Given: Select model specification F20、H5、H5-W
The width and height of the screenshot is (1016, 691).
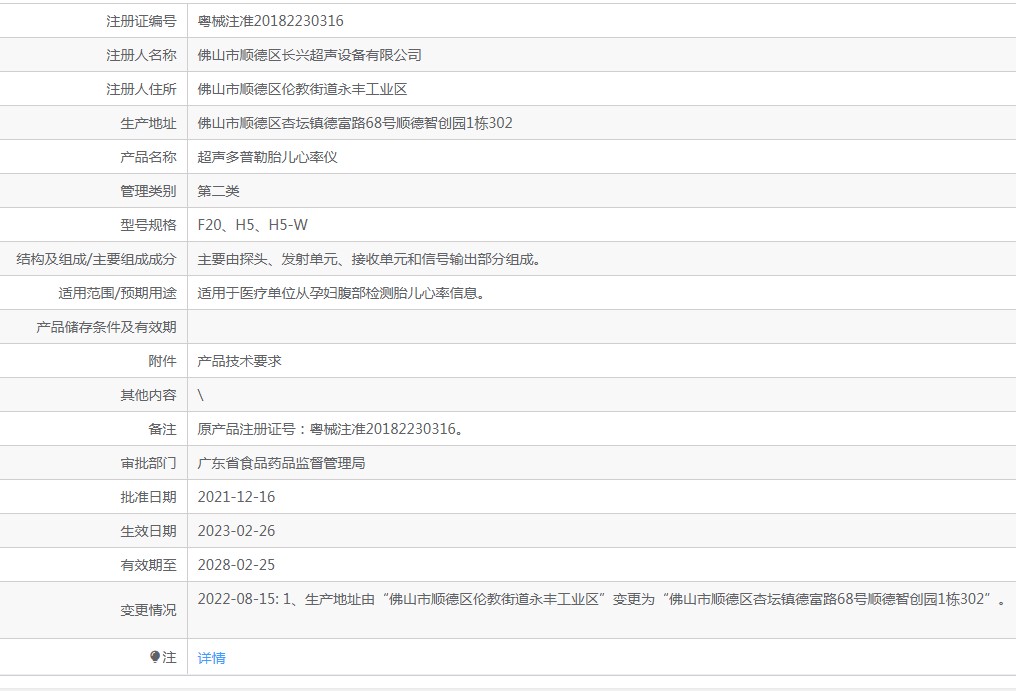Looking at the screenshot, I should (x=253, y=225).
